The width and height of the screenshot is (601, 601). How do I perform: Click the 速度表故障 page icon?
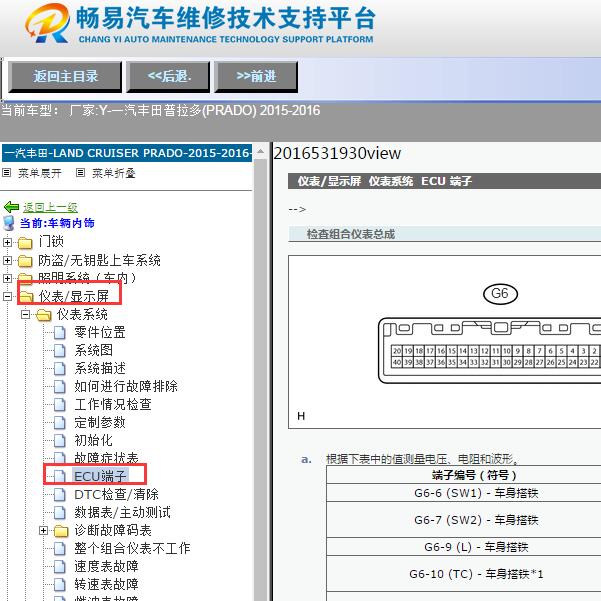(x=59, y=567)
